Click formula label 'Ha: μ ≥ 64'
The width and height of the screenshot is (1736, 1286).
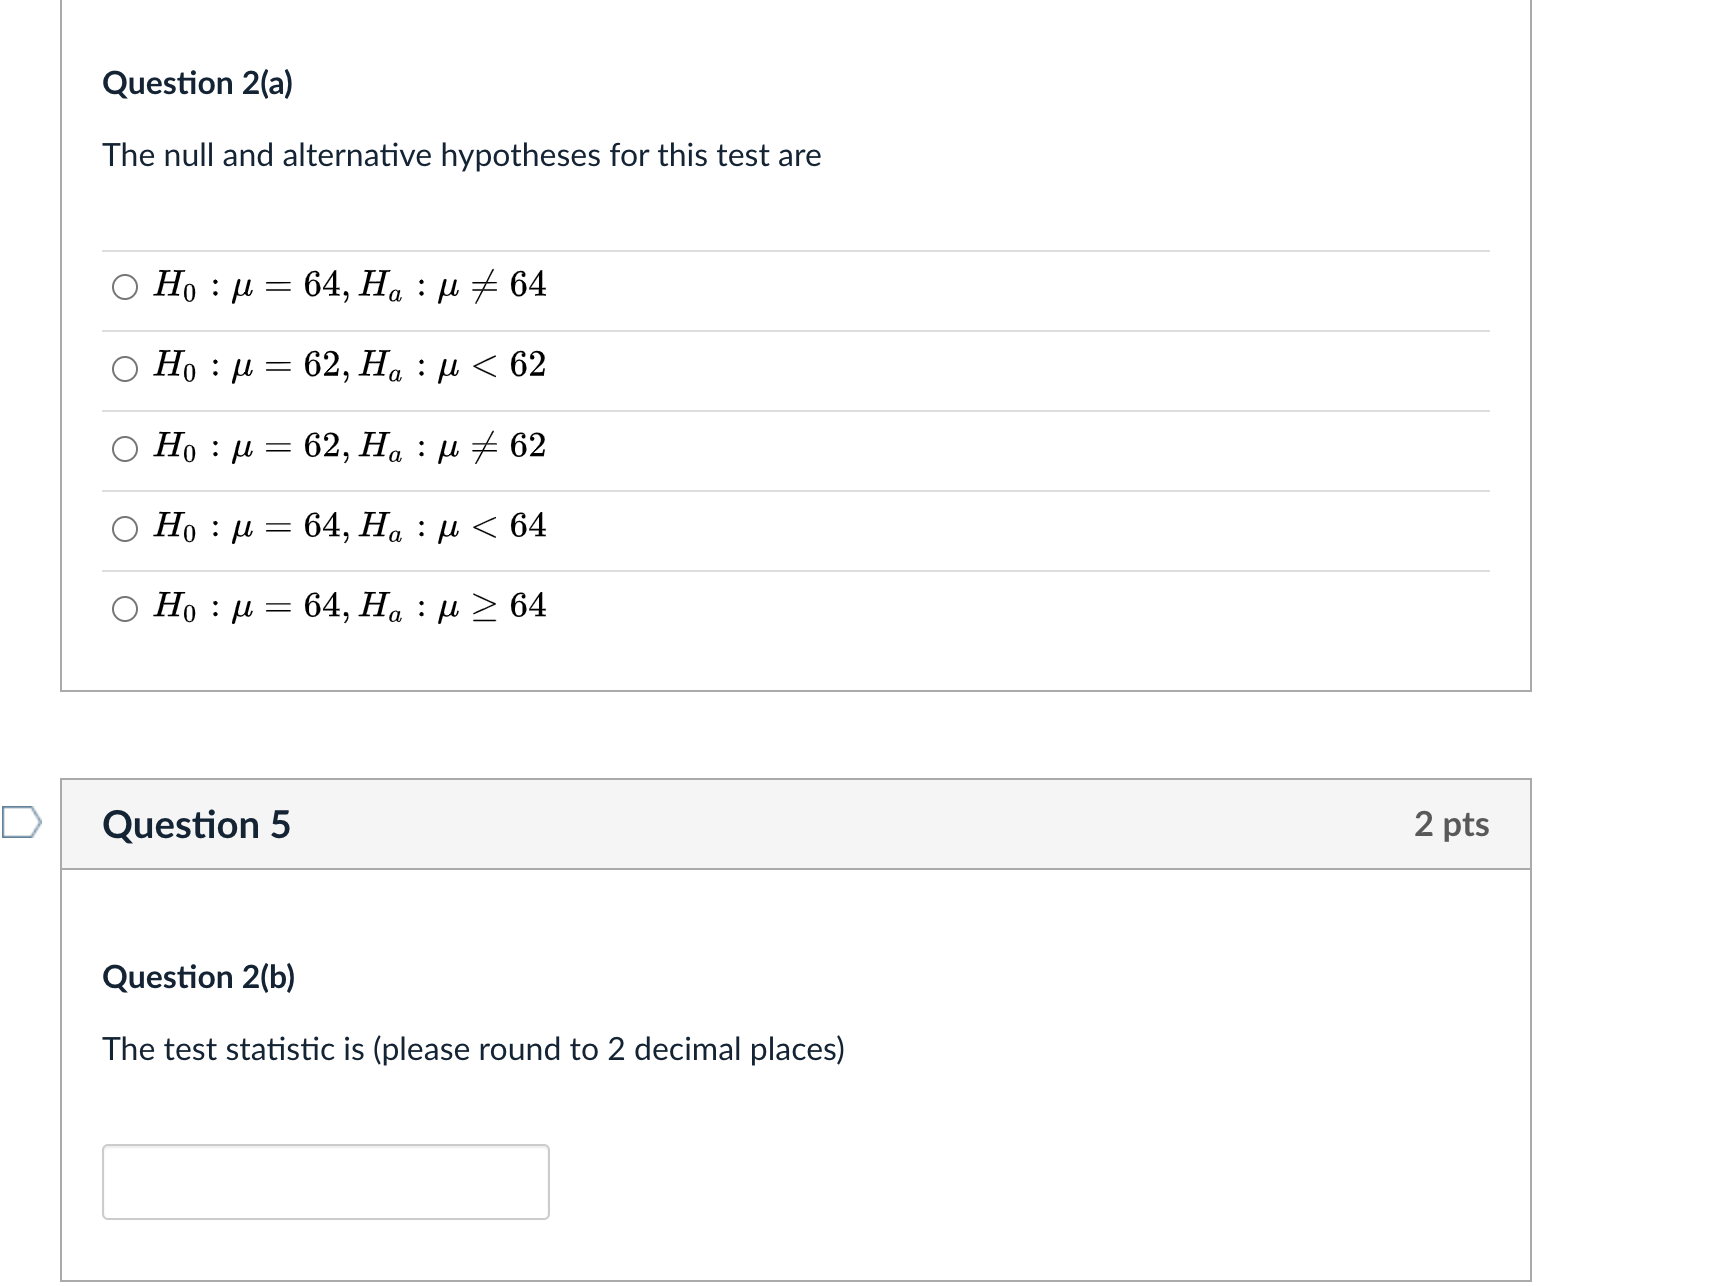[x=452, y=606]
